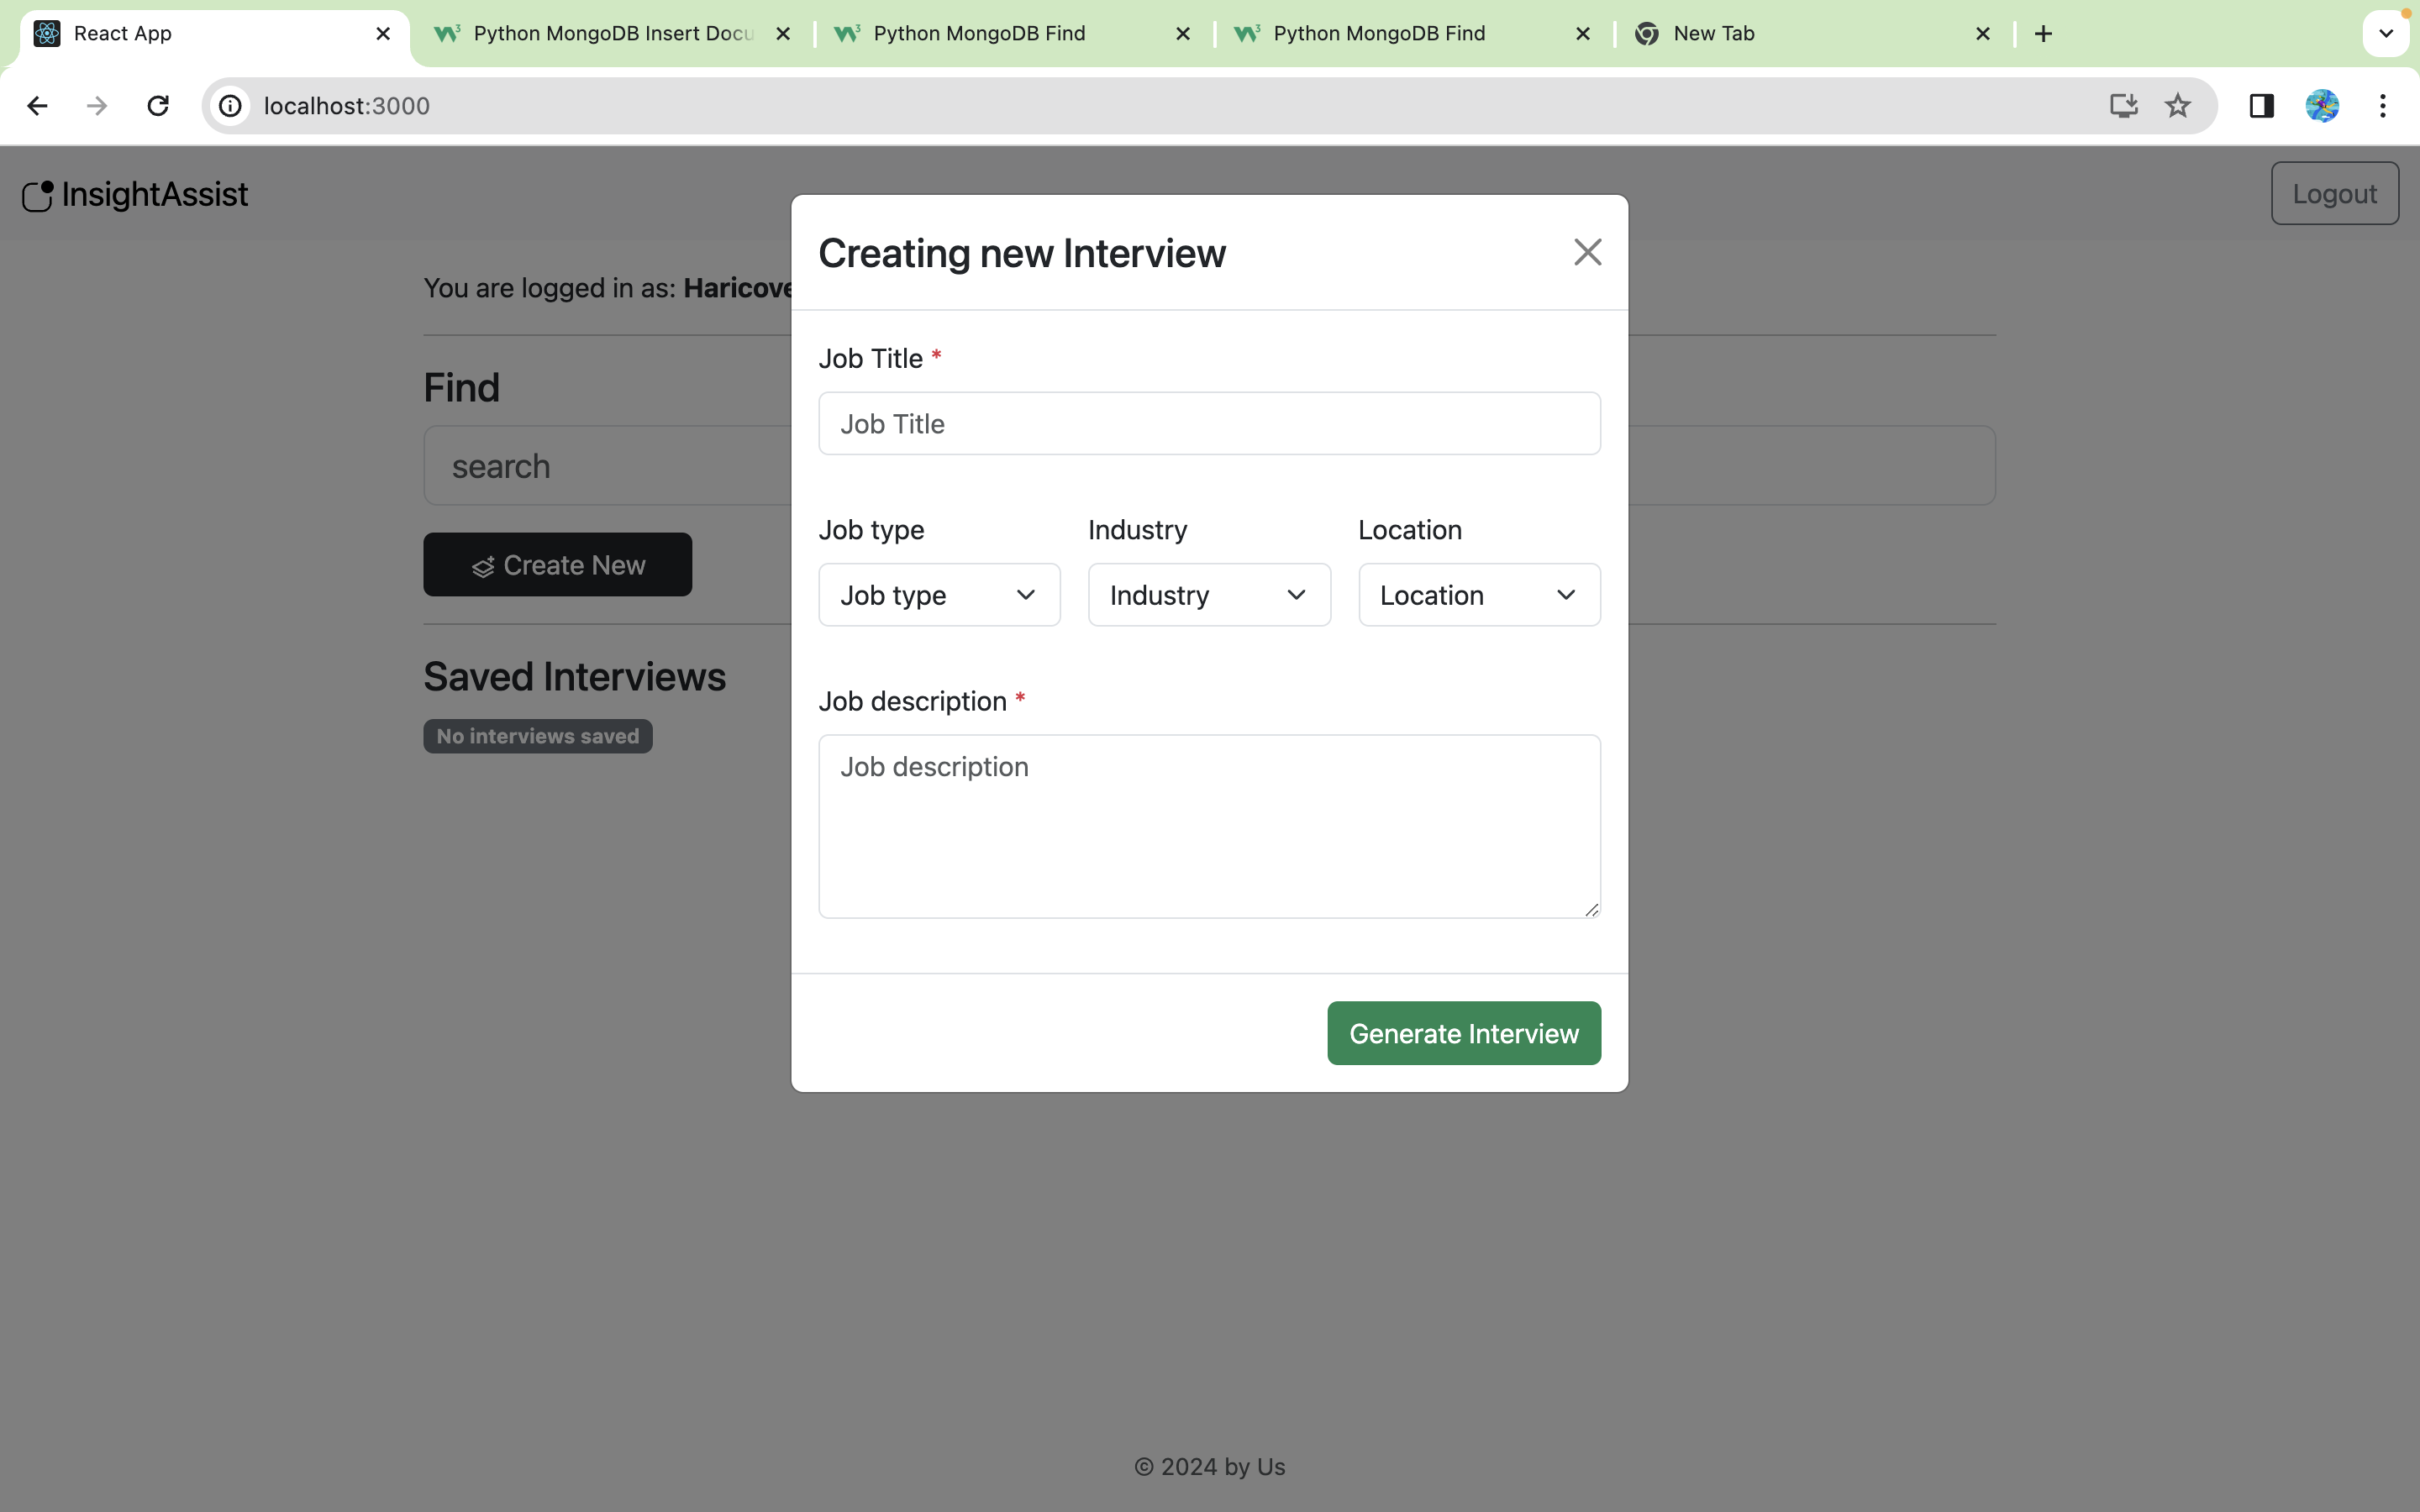The width and height of the screenshot is (2420, 1512).
Task: Click the Generate Interview button
Action: tap(1463, 1033)
